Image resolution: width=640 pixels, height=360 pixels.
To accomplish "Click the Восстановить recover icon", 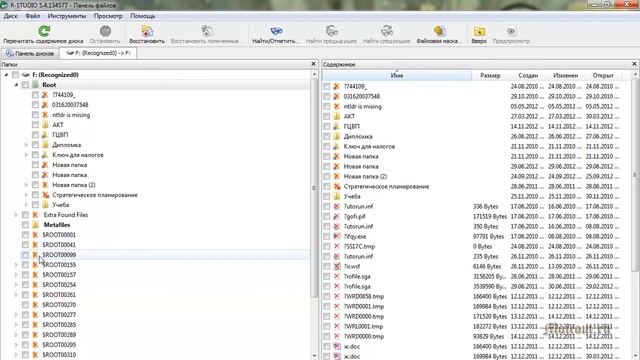I will click(x=147, y=31).
